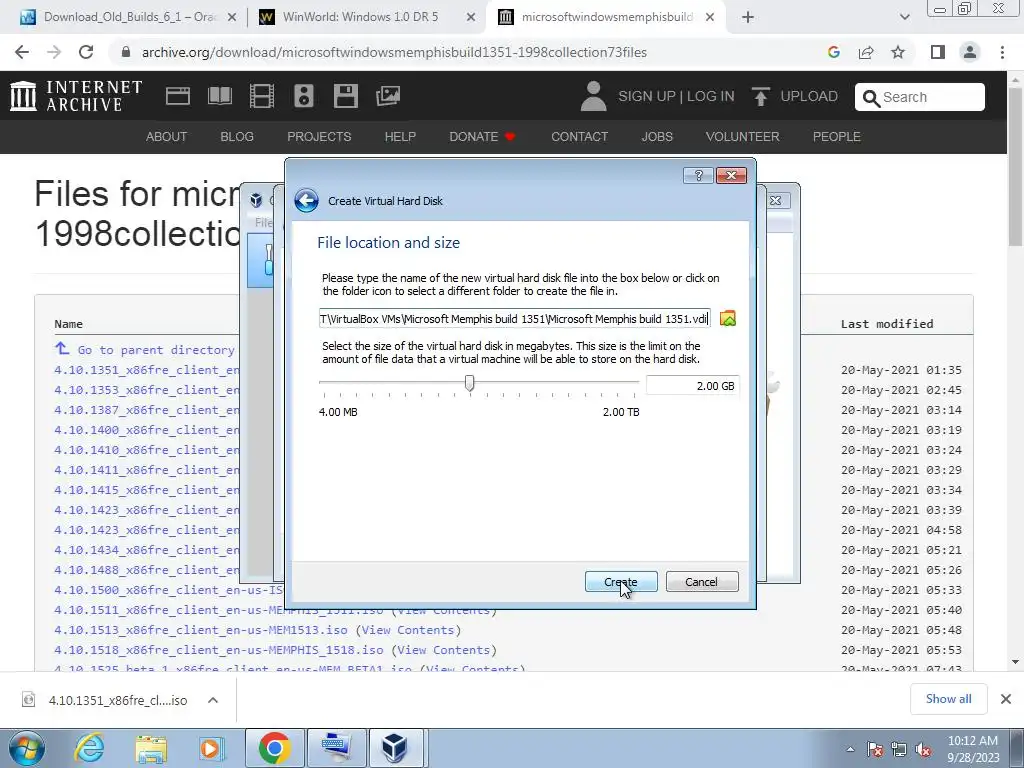Viewport: 1024px width, 768px height.
Task: Switch to the VirtualBox taskbar button
Action: coord(395,748)
